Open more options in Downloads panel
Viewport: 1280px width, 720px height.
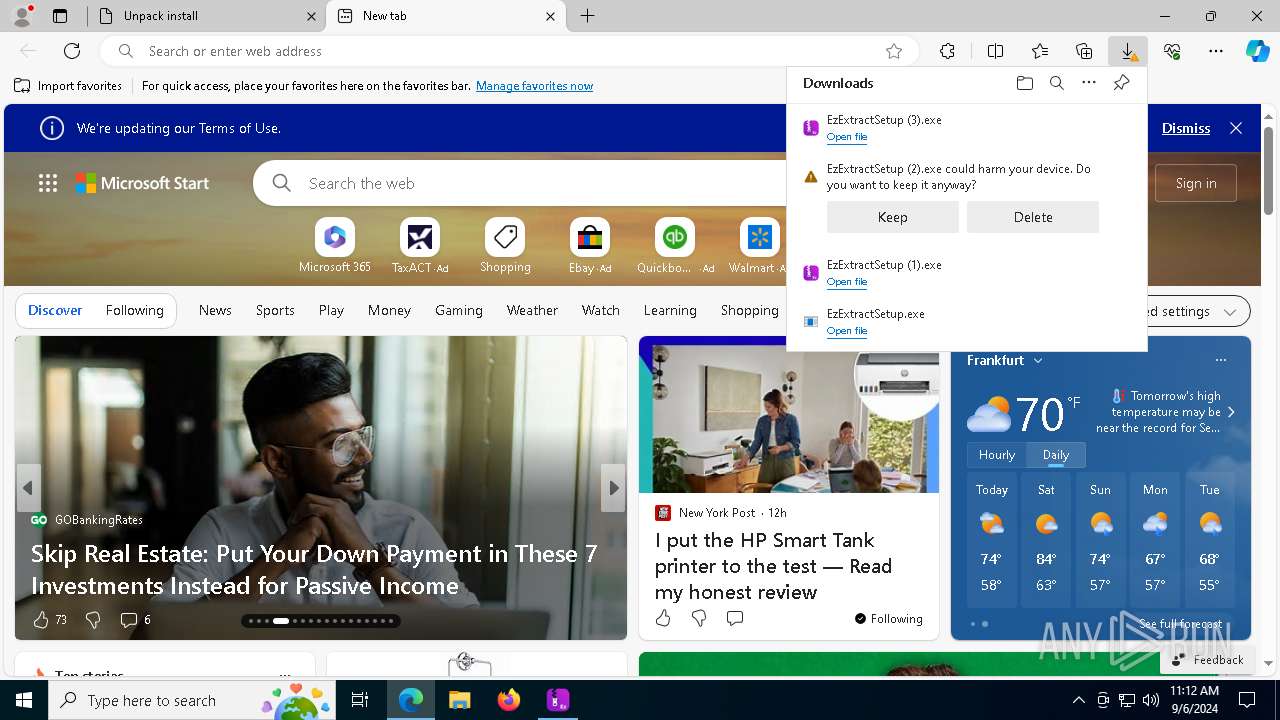pos(1089,83)
